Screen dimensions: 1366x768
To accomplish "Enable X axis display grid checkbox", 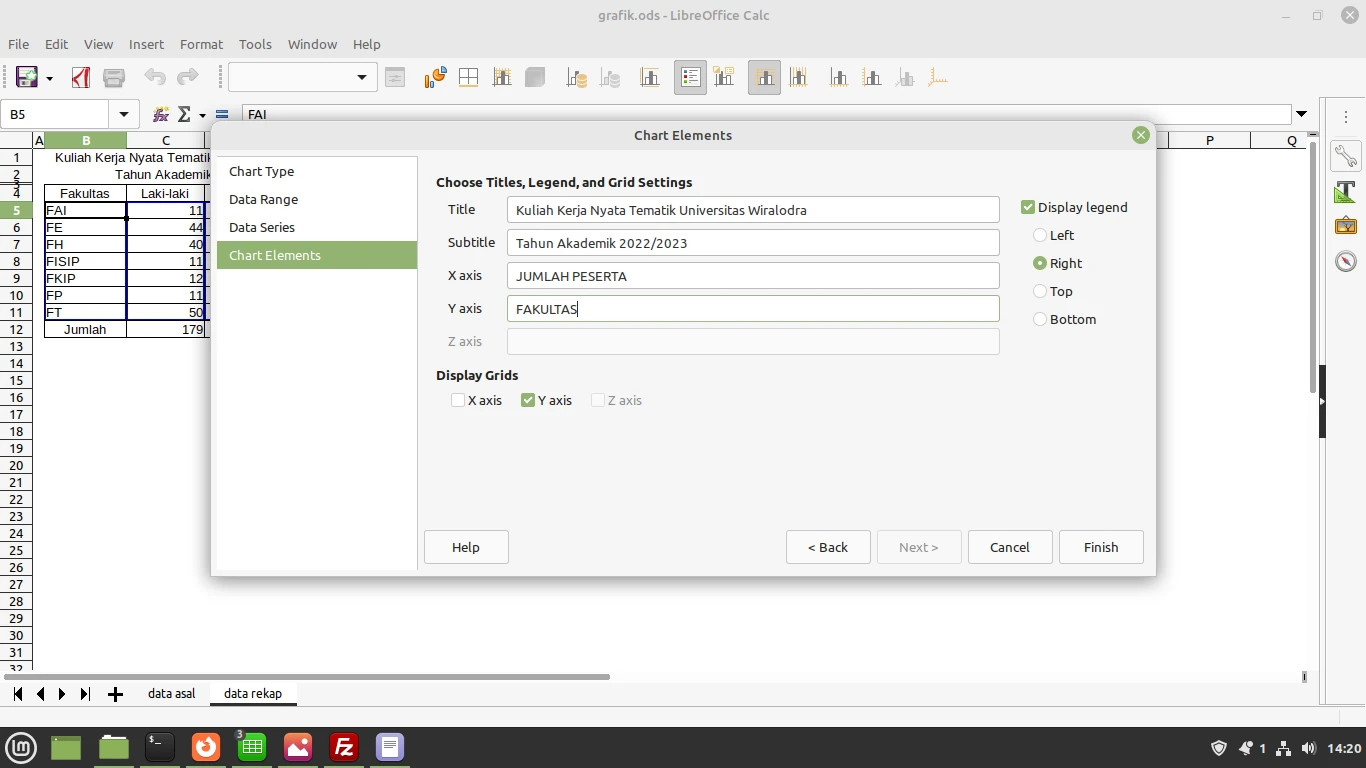I will (458, 400).
